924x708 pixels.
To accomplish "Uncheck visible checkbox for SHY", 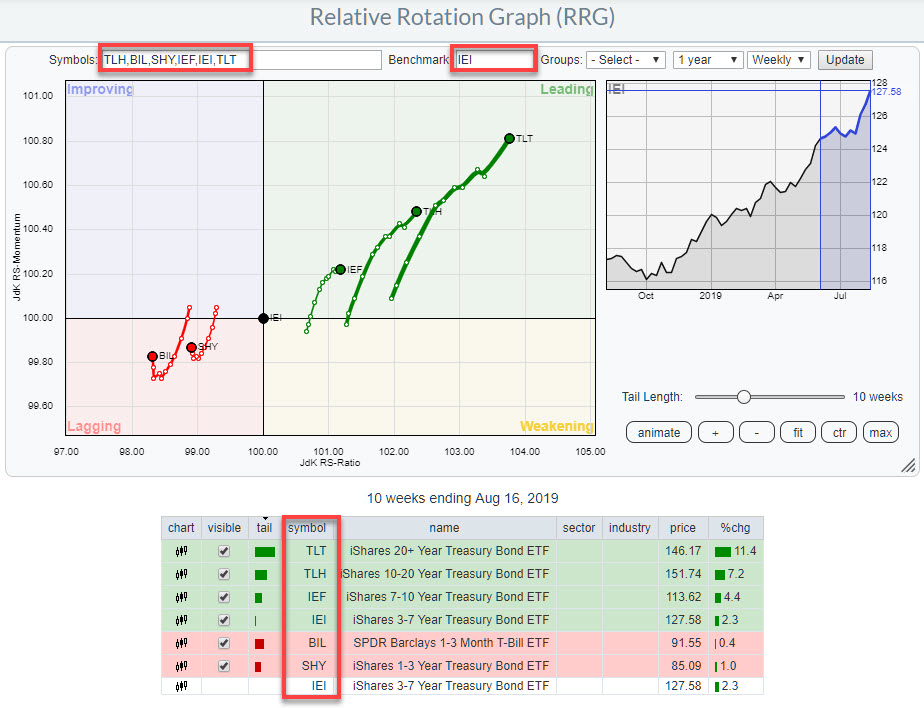I will pyautogui.click(x=224, y=666).
